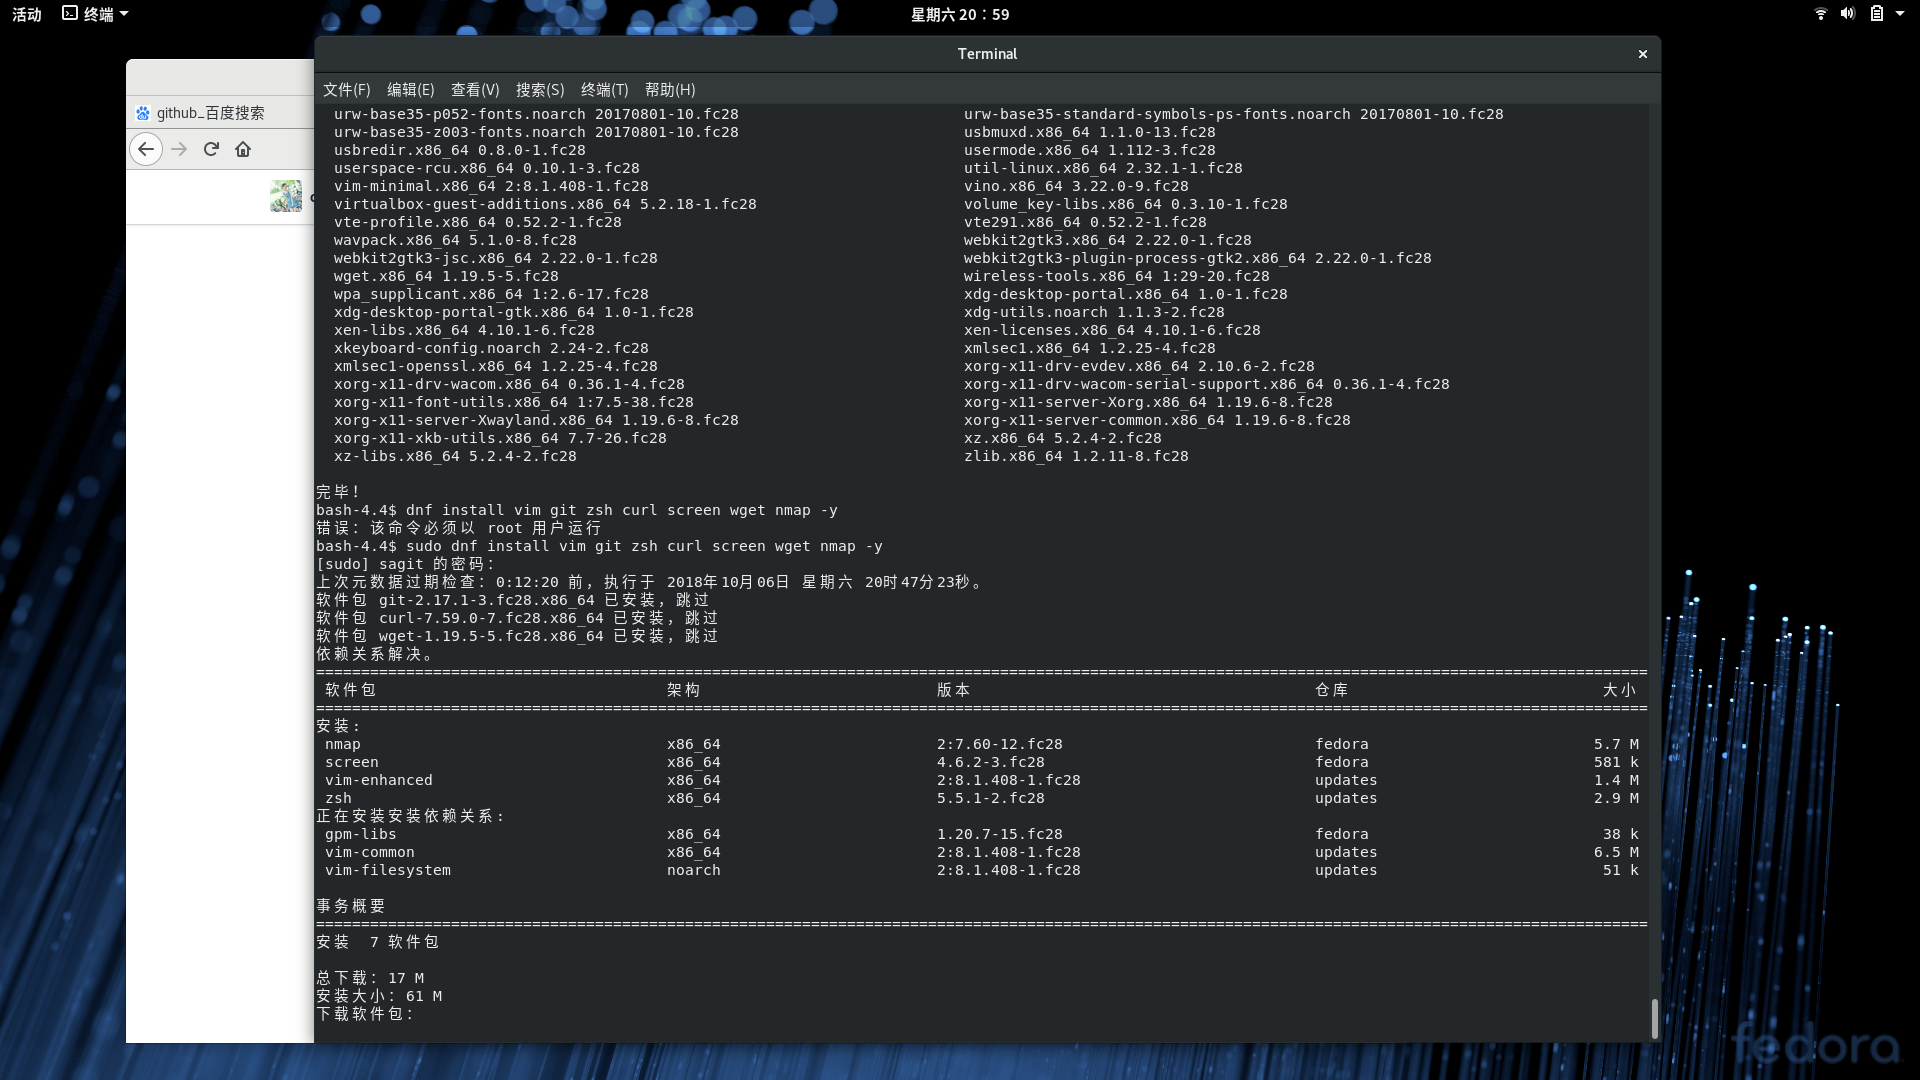Screen dimensions: 1920x1080
Task: Select the github_百度搜索 browser tab
Action: tap(210, 113)
